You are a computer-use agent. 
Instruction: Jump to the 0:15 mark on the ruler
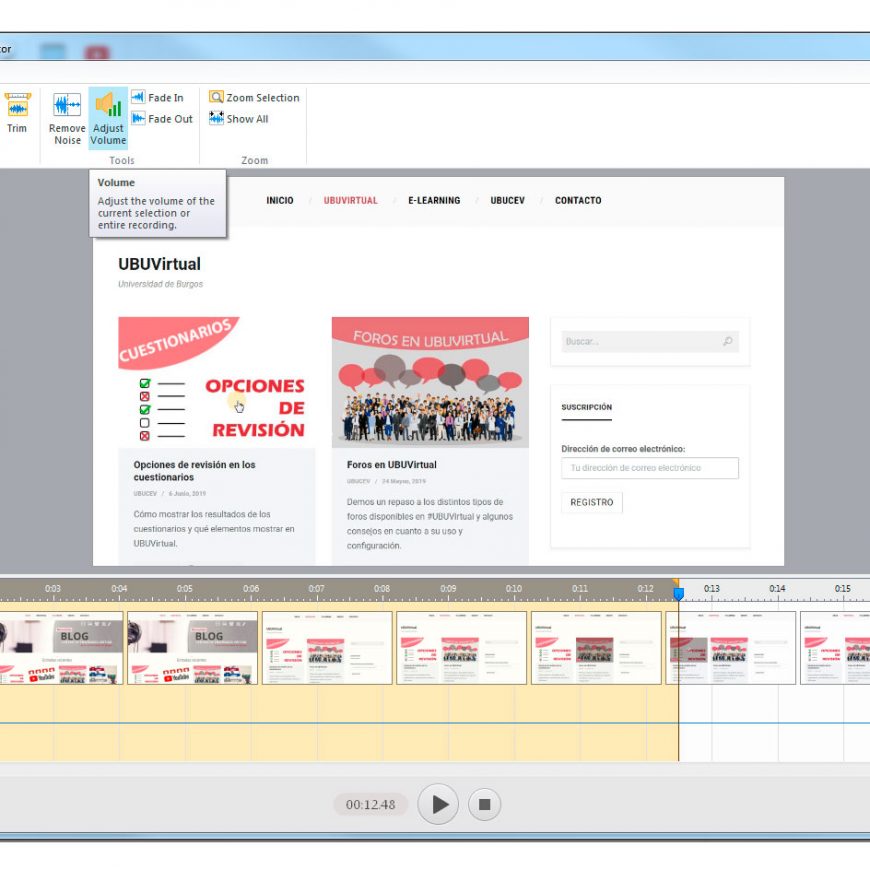click(842, 589)
